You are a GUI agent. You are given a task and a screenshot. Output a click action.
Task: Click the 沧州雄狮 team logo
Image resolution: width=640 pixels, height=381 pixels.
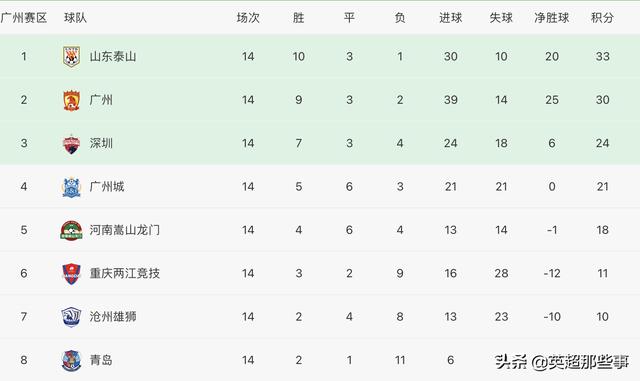pos(71,317)
